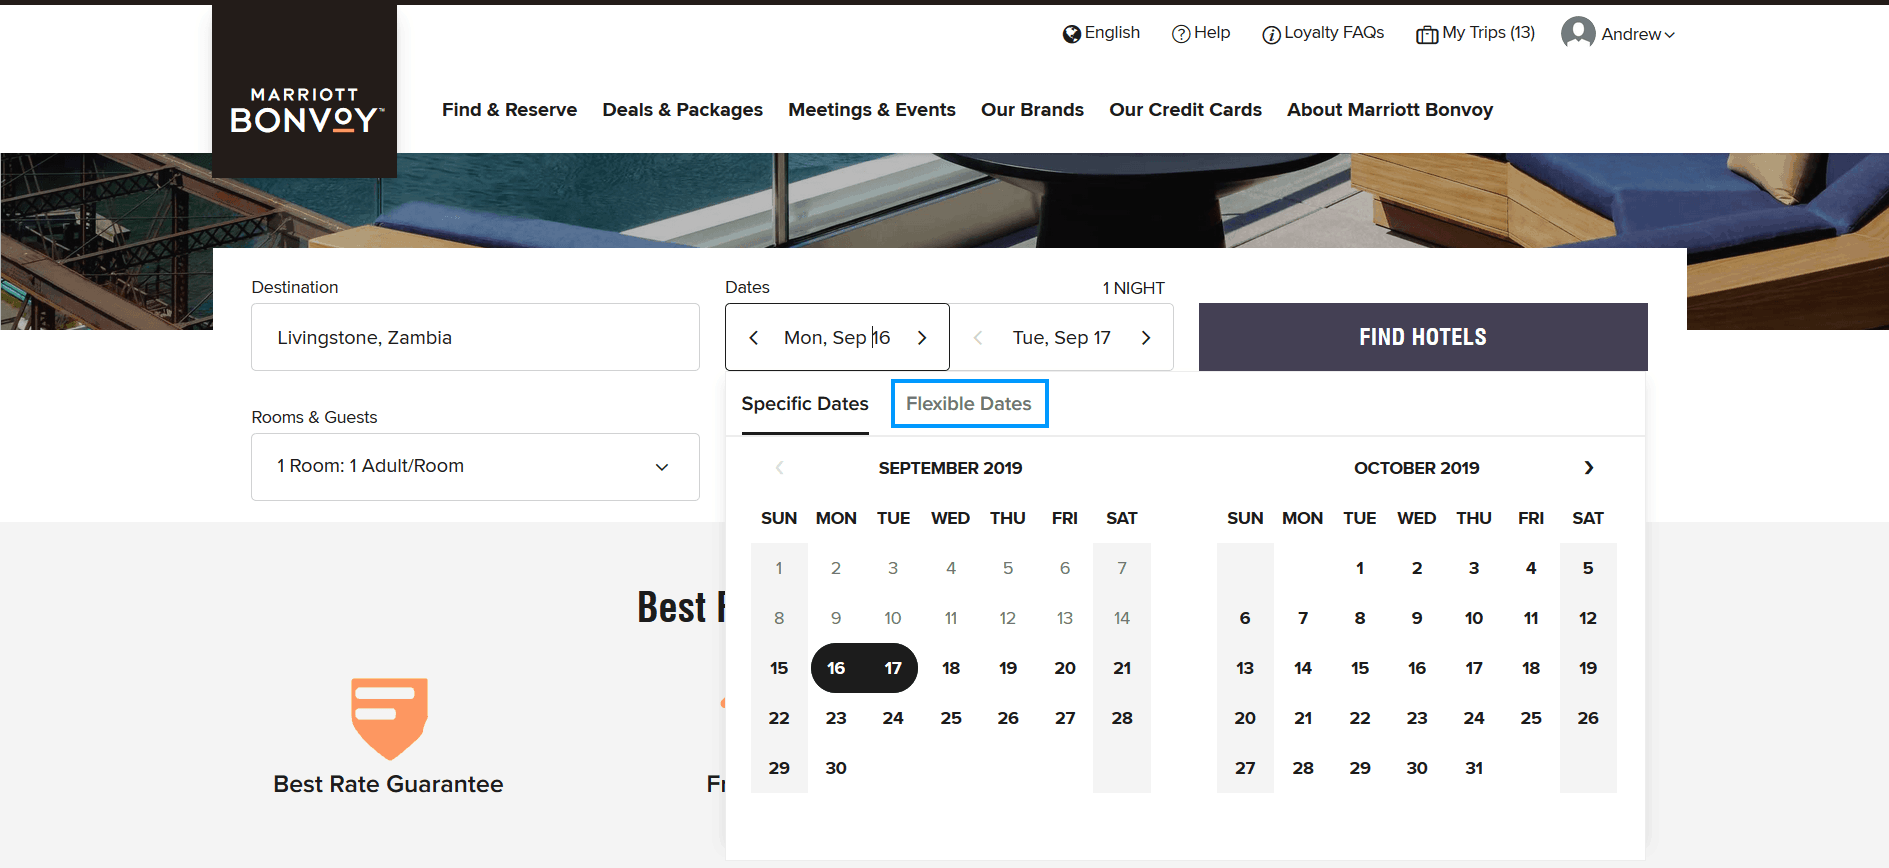1889x868 pixels.
Task: Show next month in the calendar
Action: pyautogui.click(x=1589, y=468)
